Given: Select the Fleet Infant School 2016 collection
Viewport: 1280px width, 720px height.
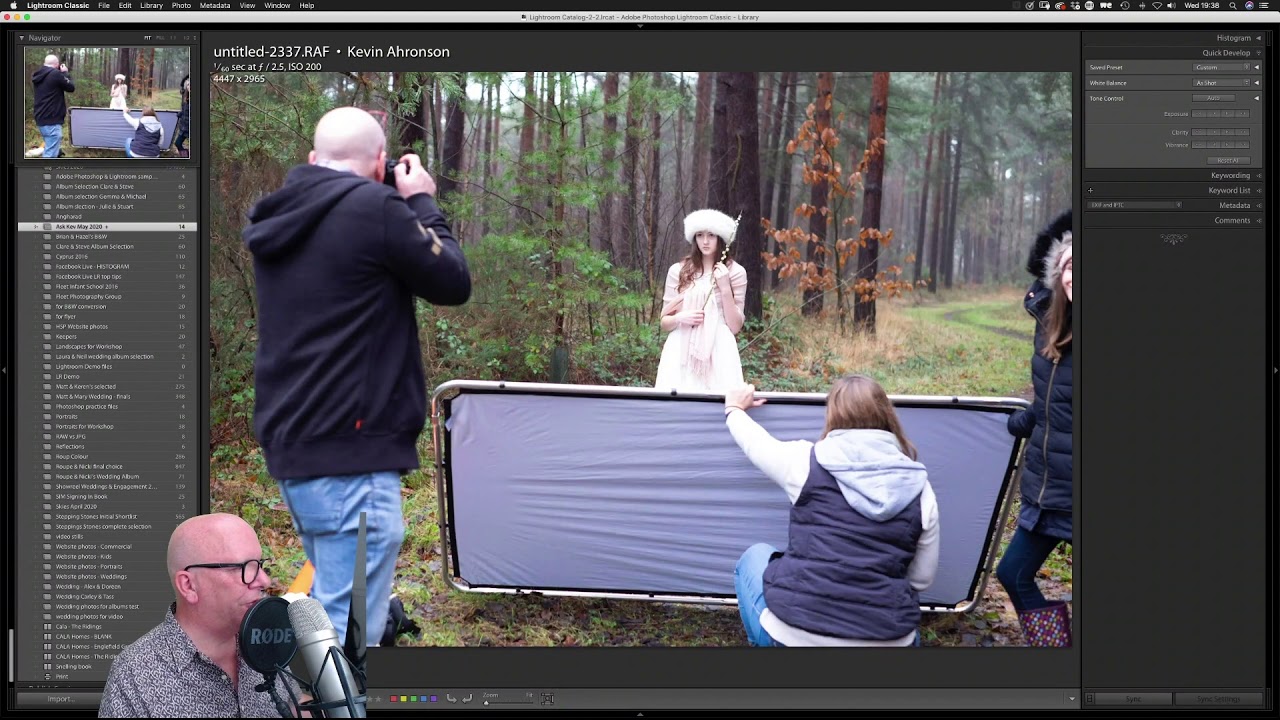Looking at the screenshot, I should [107, 287].
